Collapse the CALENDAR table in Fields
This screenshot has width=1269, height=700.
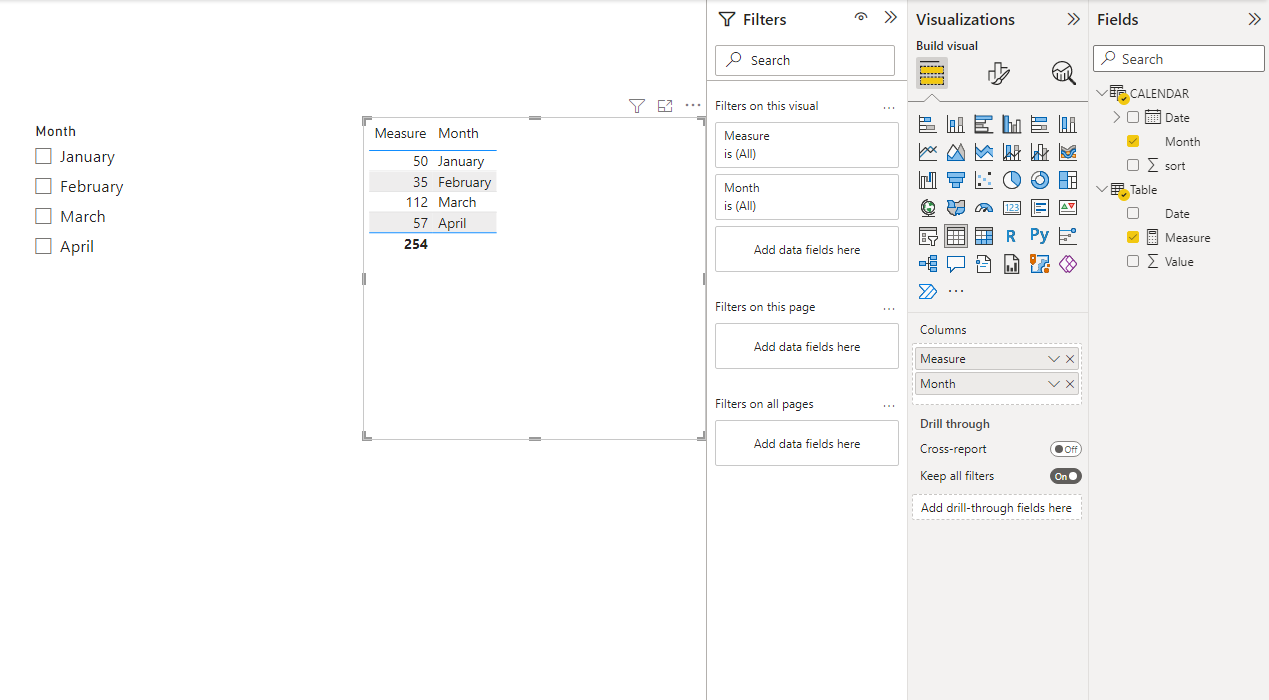point(1102,93)
